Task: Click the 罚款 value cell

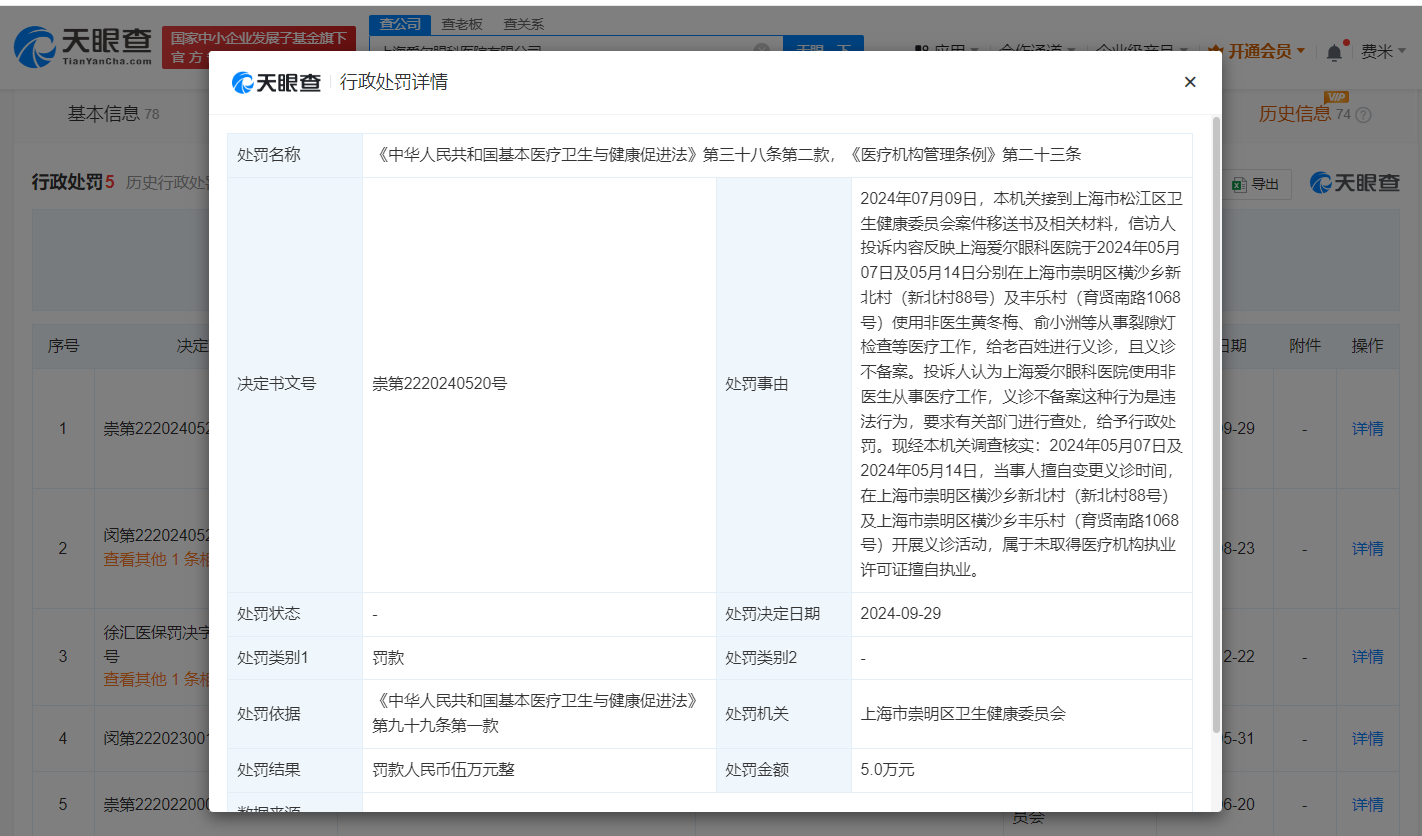Action: point(539,658)
